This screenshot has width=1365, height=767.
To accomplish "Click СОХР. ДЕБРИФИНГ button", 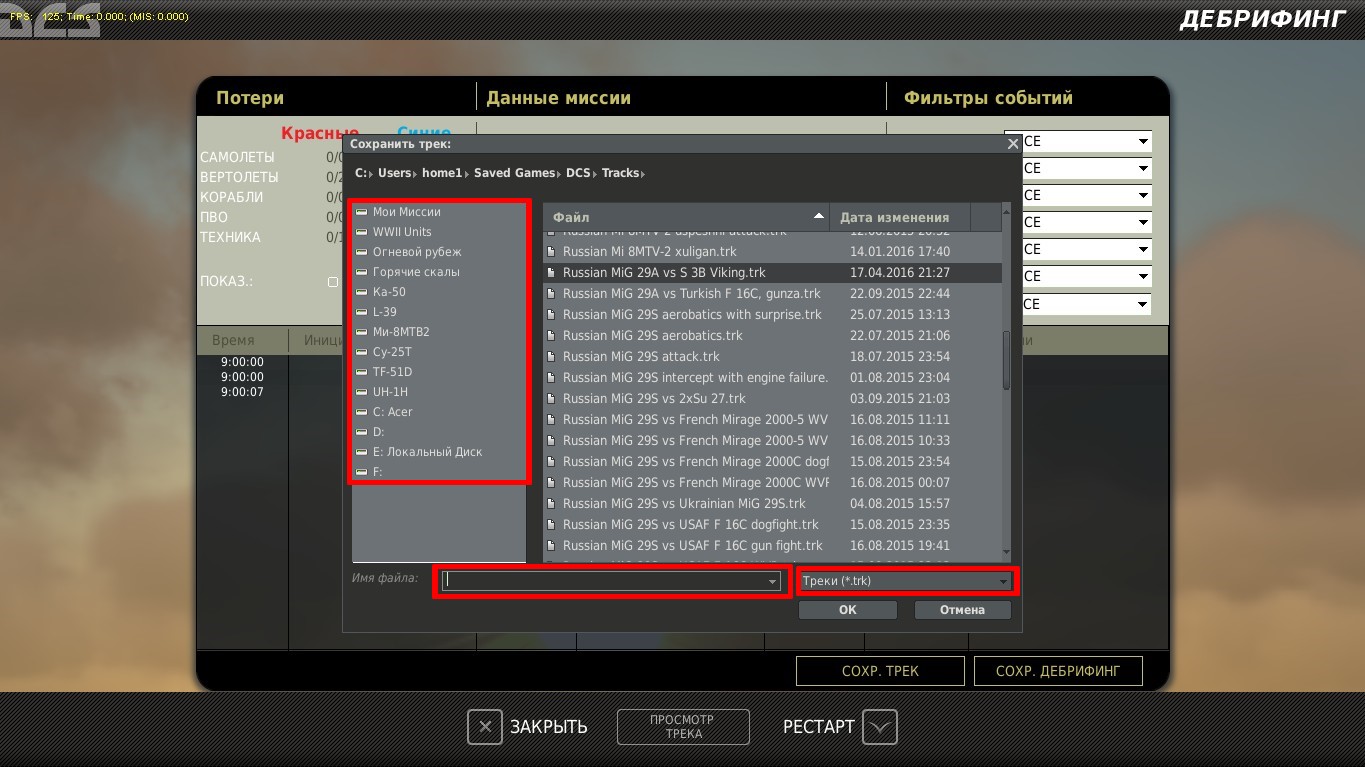I will [x=1058, y=671].
